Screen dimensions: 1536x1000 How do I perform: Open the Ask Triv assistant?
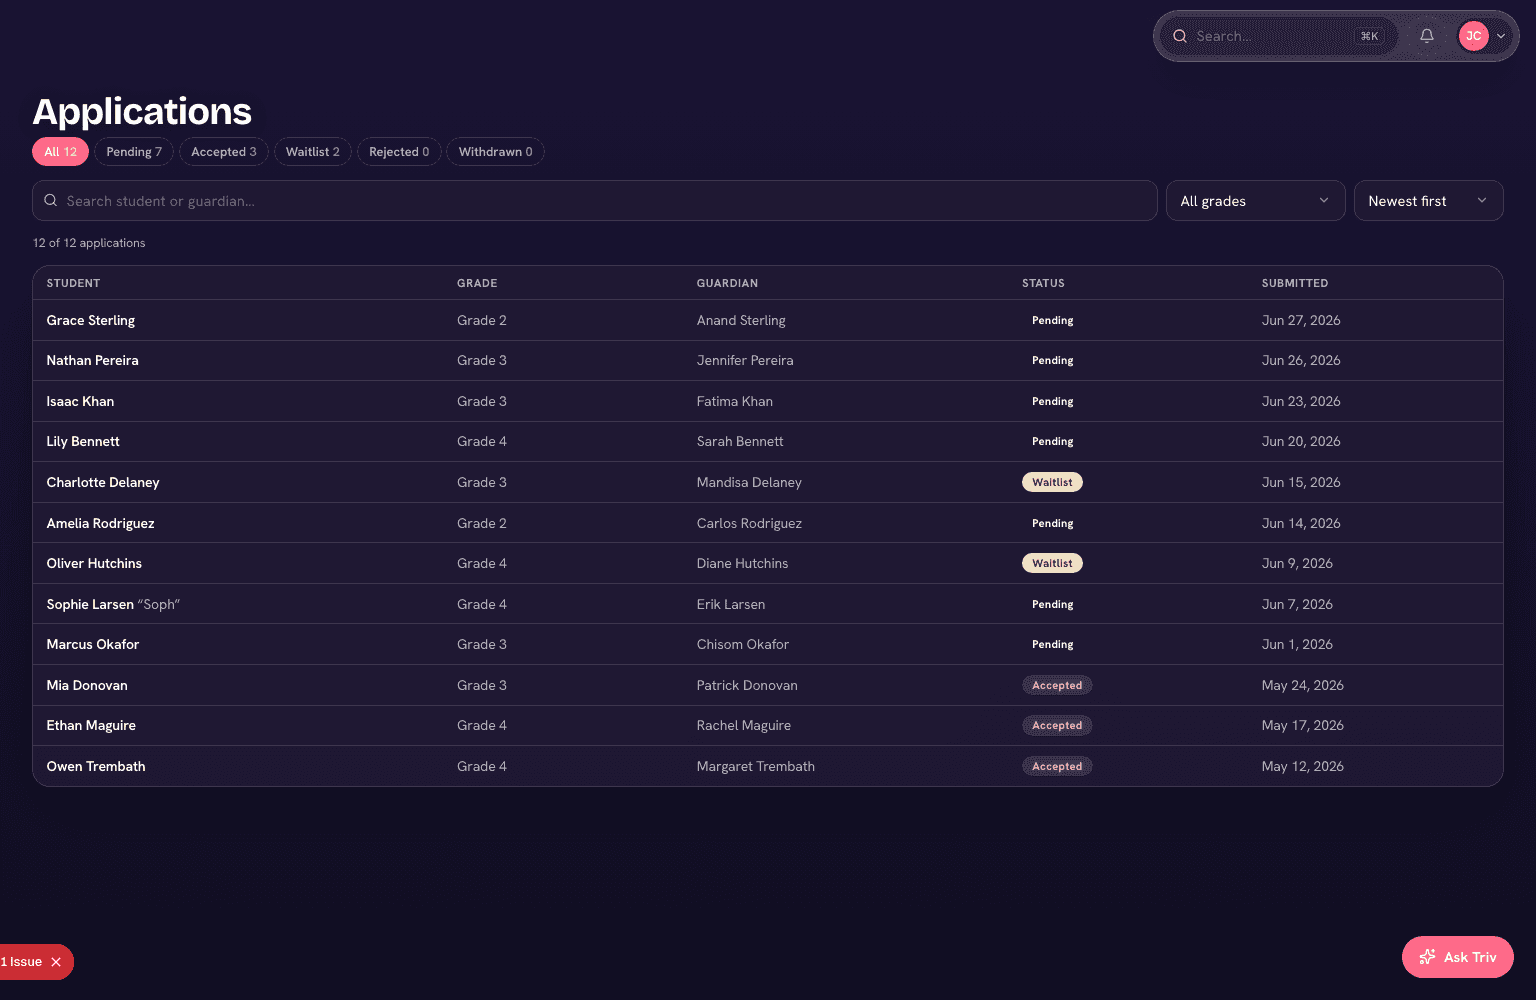pos(1457,957)
